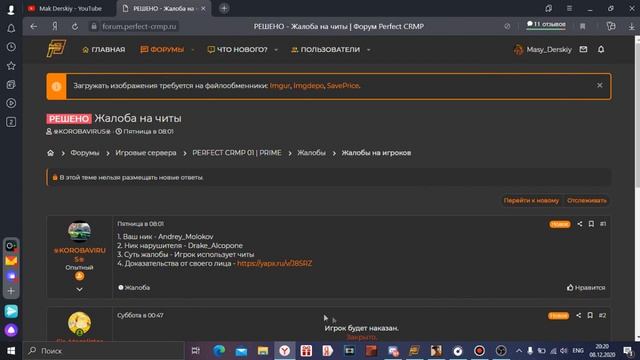Reload the page with the refresh button
Screen dimensions: 640x360
pyautogui.click(x=75, y=26)
